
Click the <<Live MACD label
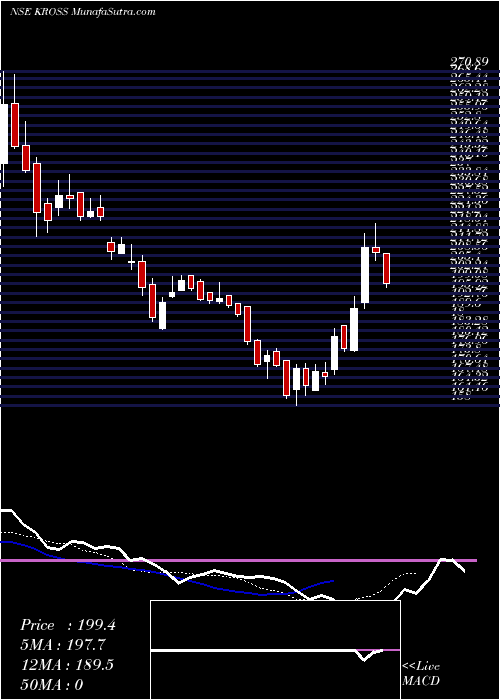(421, 674)
